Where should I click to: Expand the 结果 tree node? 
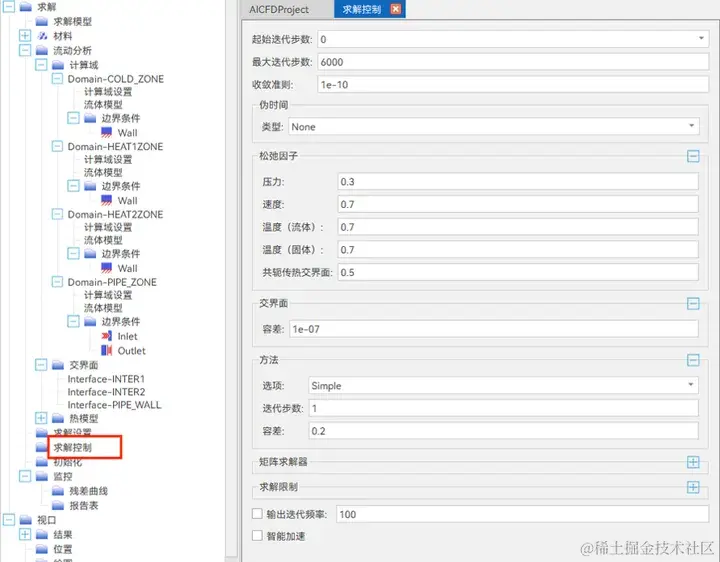coord(25,534)
